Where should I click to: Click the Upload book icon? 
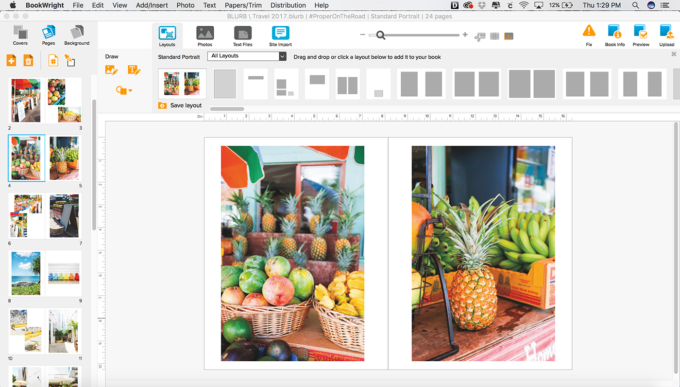tap(667, 35)
